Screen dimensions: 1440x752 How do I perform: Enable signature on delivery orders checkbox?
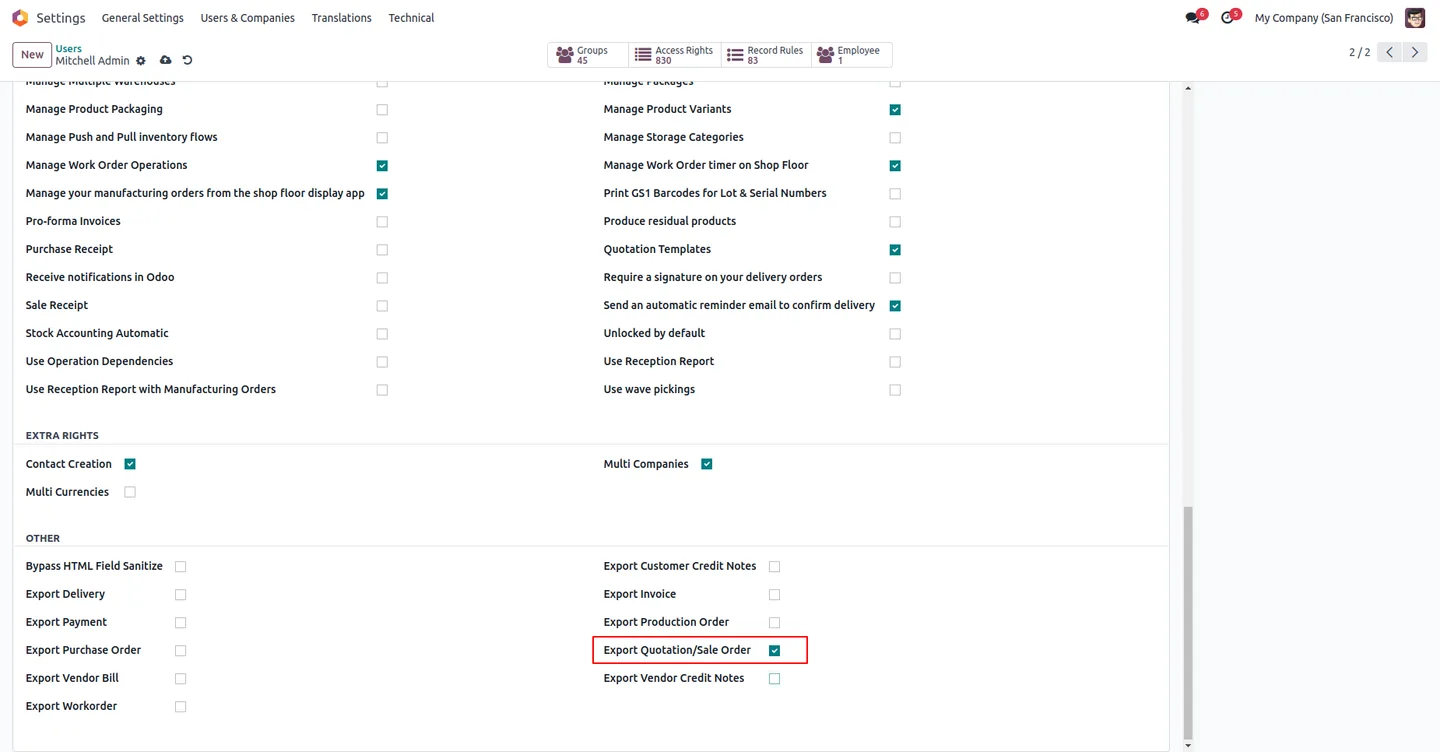pos(895,278)
